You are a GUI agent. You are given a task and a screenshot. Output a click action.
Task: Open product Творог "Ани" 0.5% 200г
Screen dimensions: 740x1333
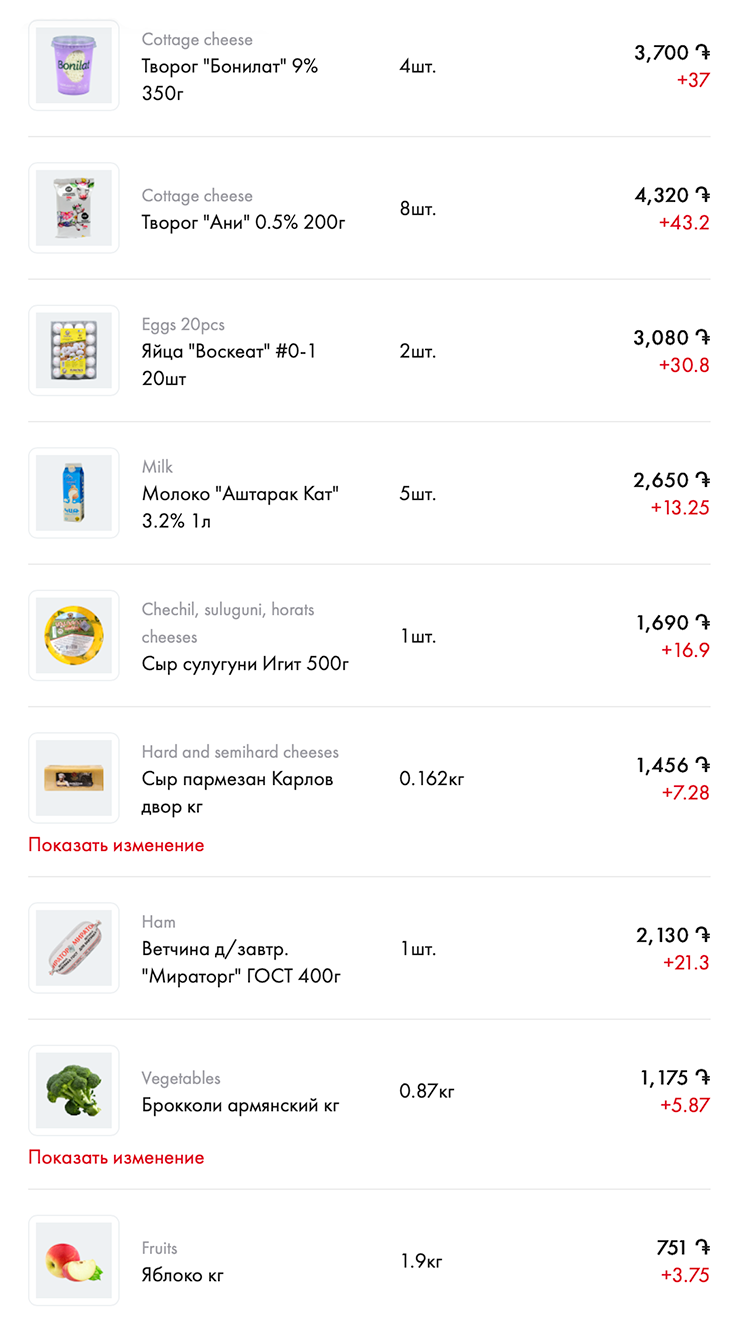pyautogui.click(x=243, y=222)
